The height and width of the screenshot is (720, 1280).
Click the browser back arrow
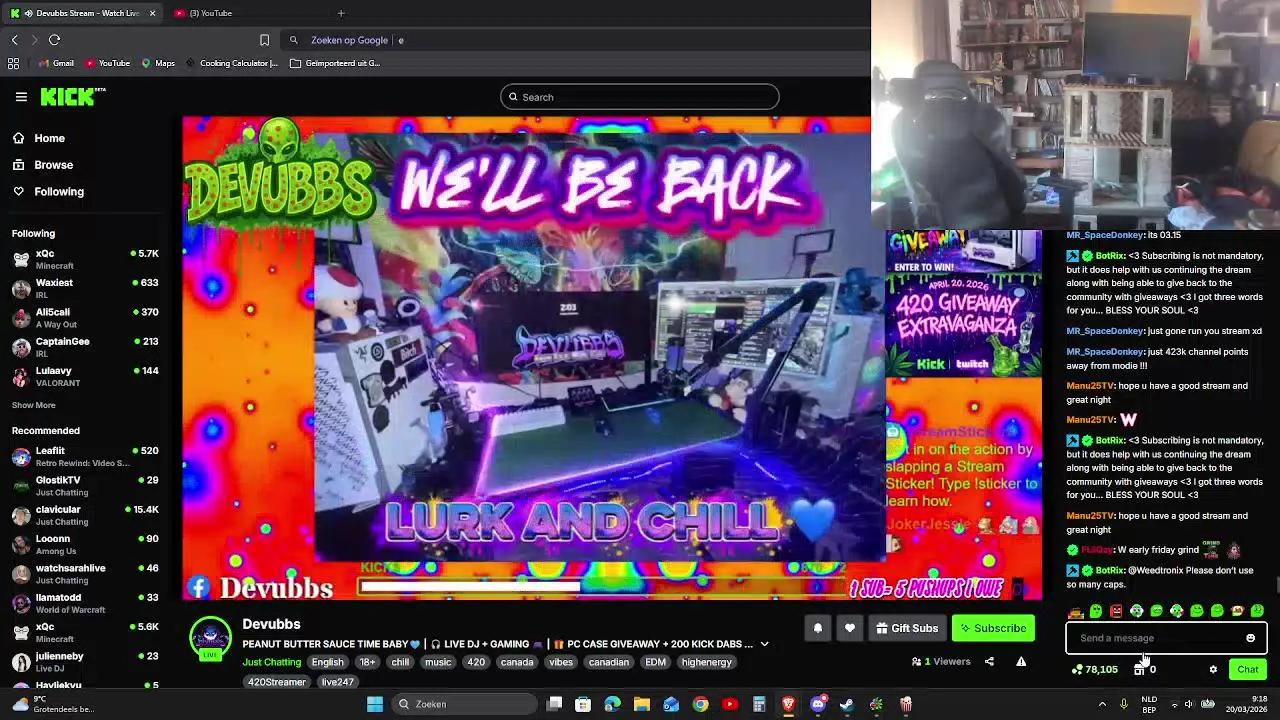point(14,40)
